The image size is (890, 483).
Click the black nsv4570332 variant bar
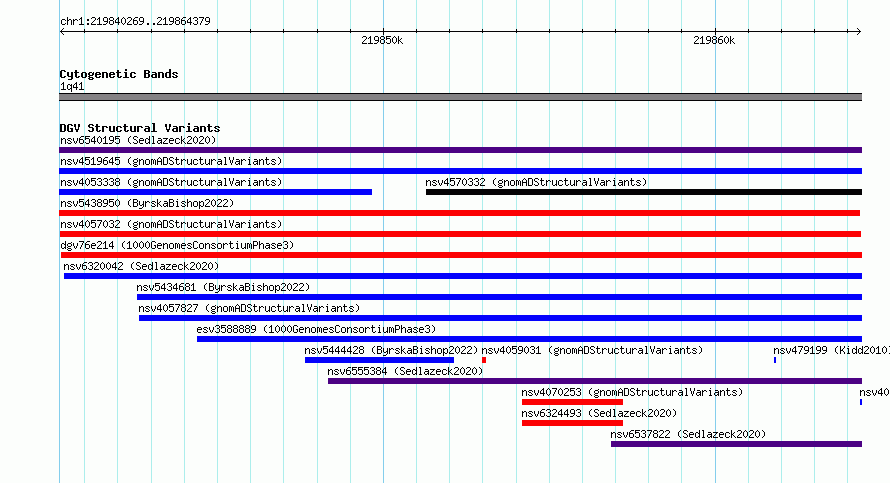tap(644, 192)
